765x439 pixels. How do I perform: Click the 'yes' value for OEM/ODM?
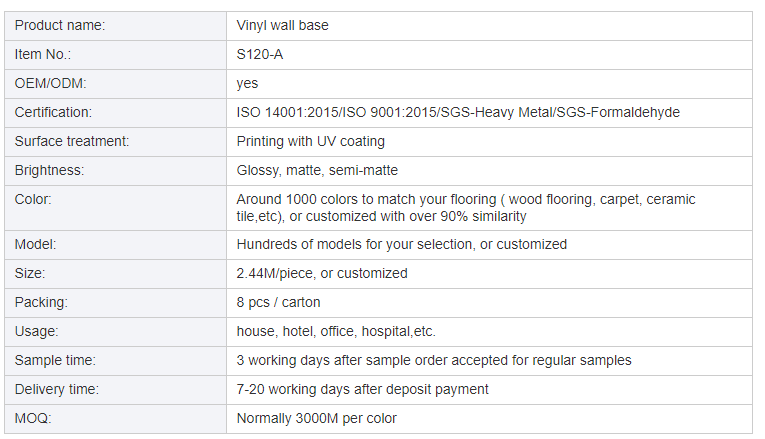click(247, 83)
